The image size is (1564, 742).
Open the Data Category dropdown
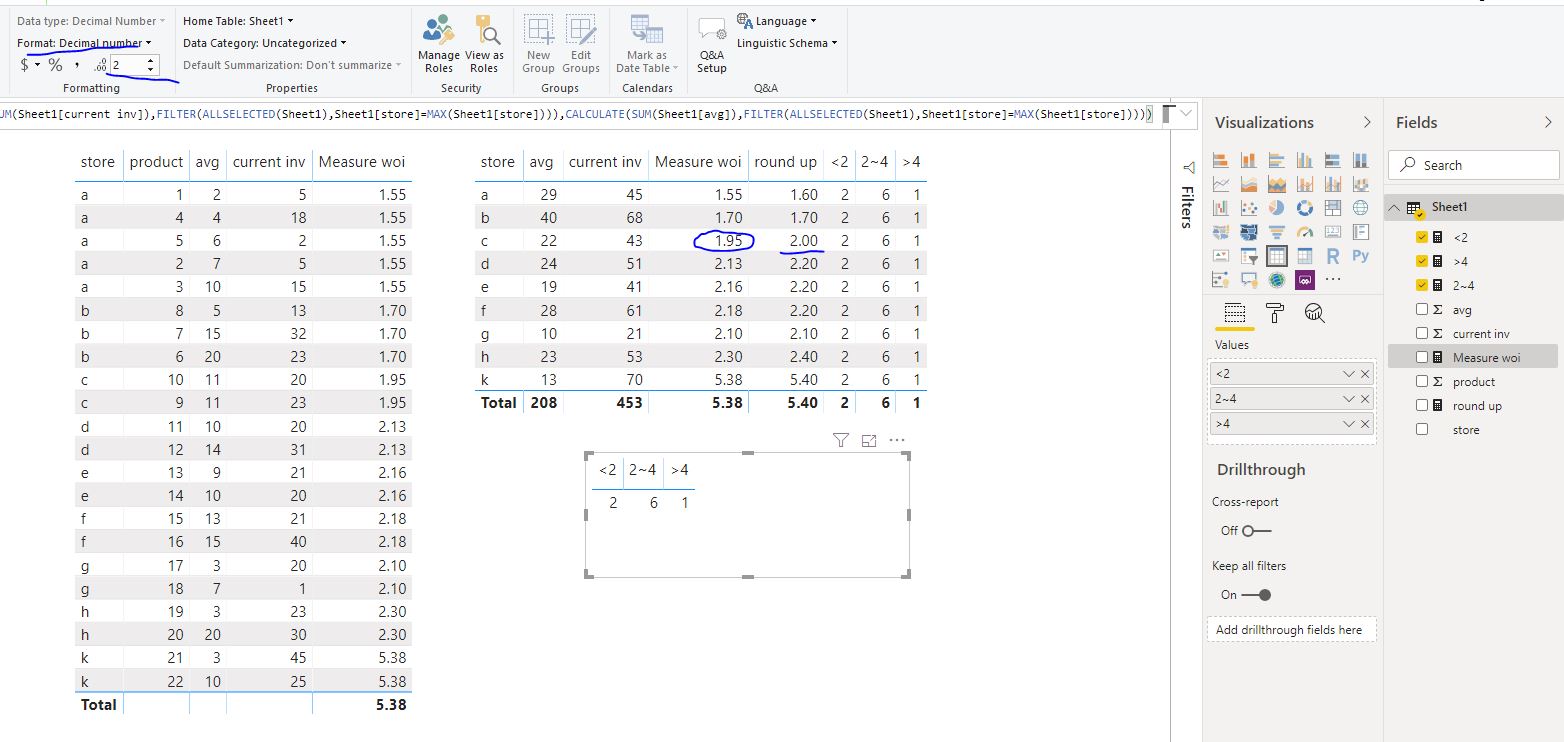265,43
